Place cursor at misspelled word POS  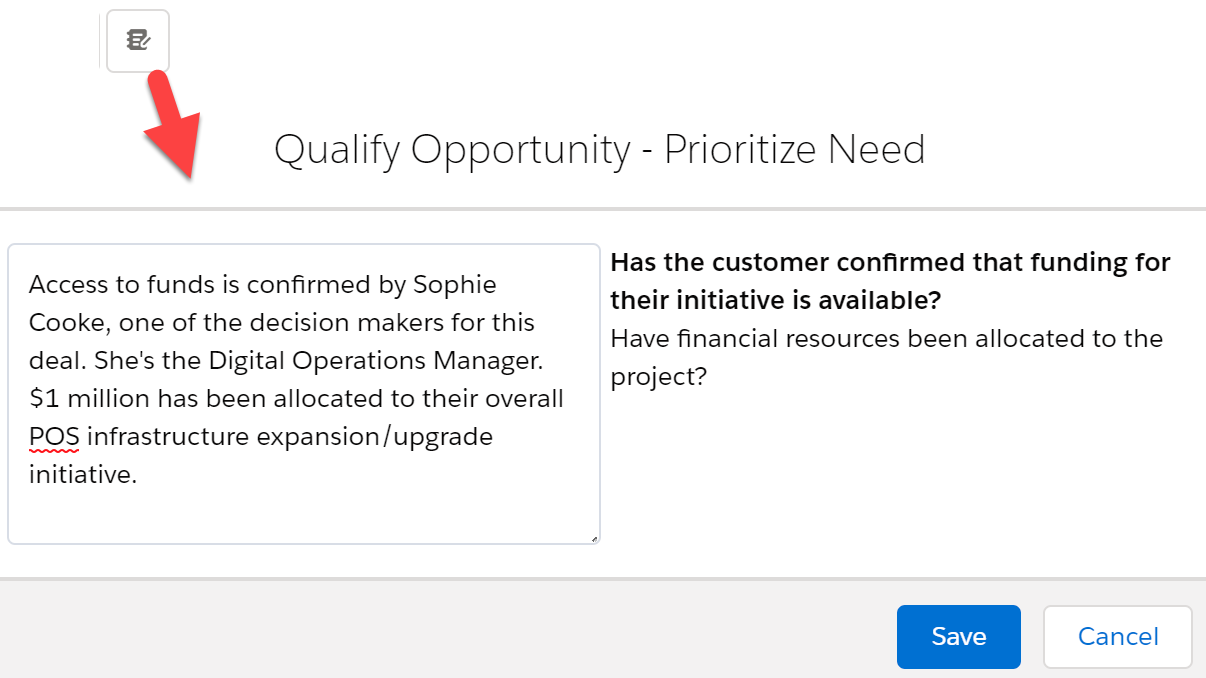[54, 437]
